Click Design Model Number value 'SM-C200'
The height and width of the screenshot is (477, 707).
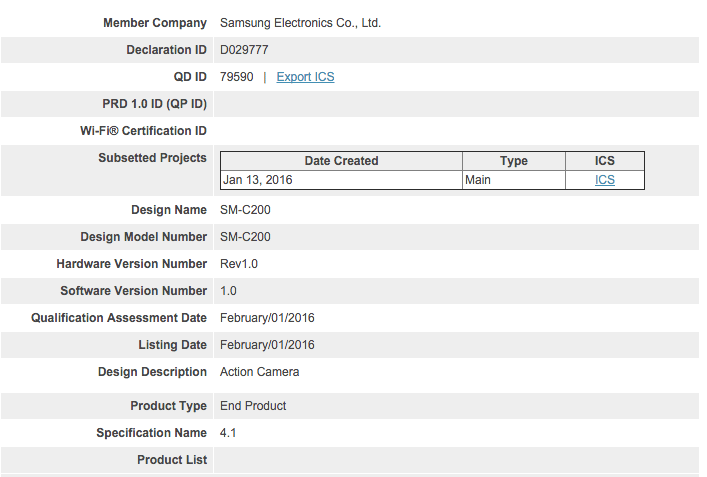point(245,237)
